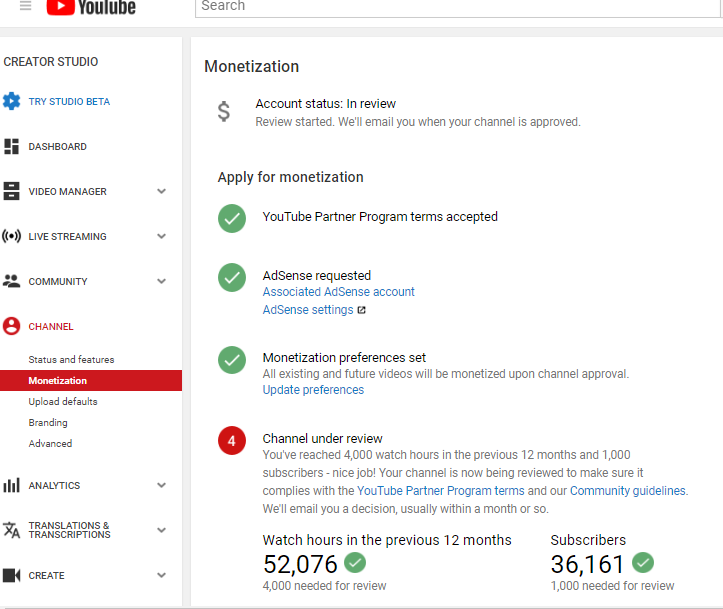The height and width of the screenshot is (609, 723).
Task: Open Translations & Transcriptions menu item
Action: [x=69, y=530]
